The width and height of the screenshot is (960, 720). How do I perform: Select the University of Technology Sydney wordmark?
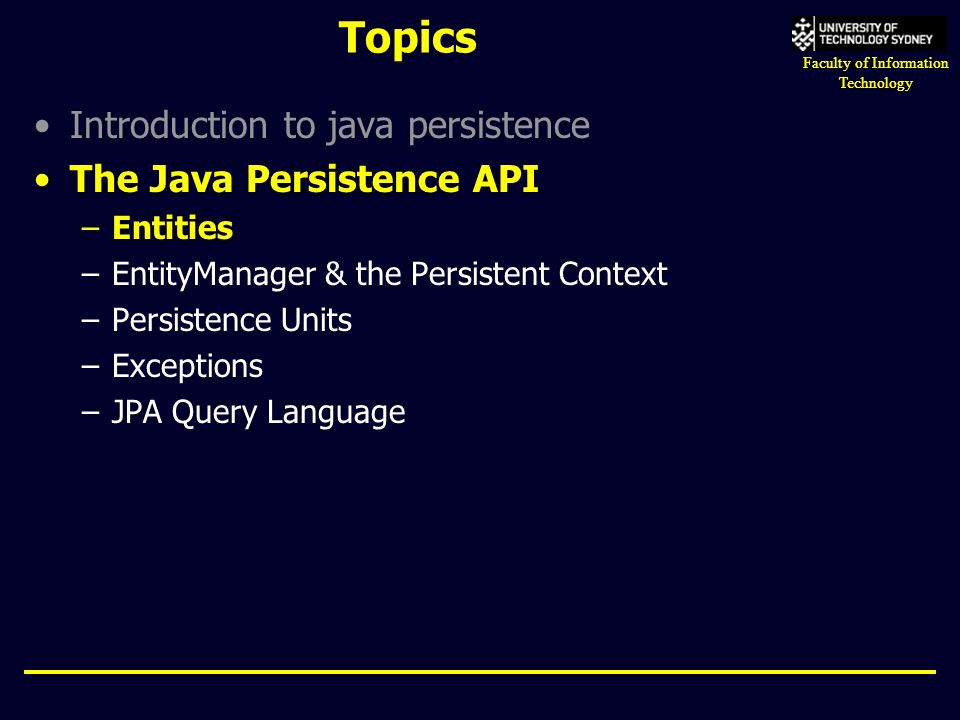[876, 34]
